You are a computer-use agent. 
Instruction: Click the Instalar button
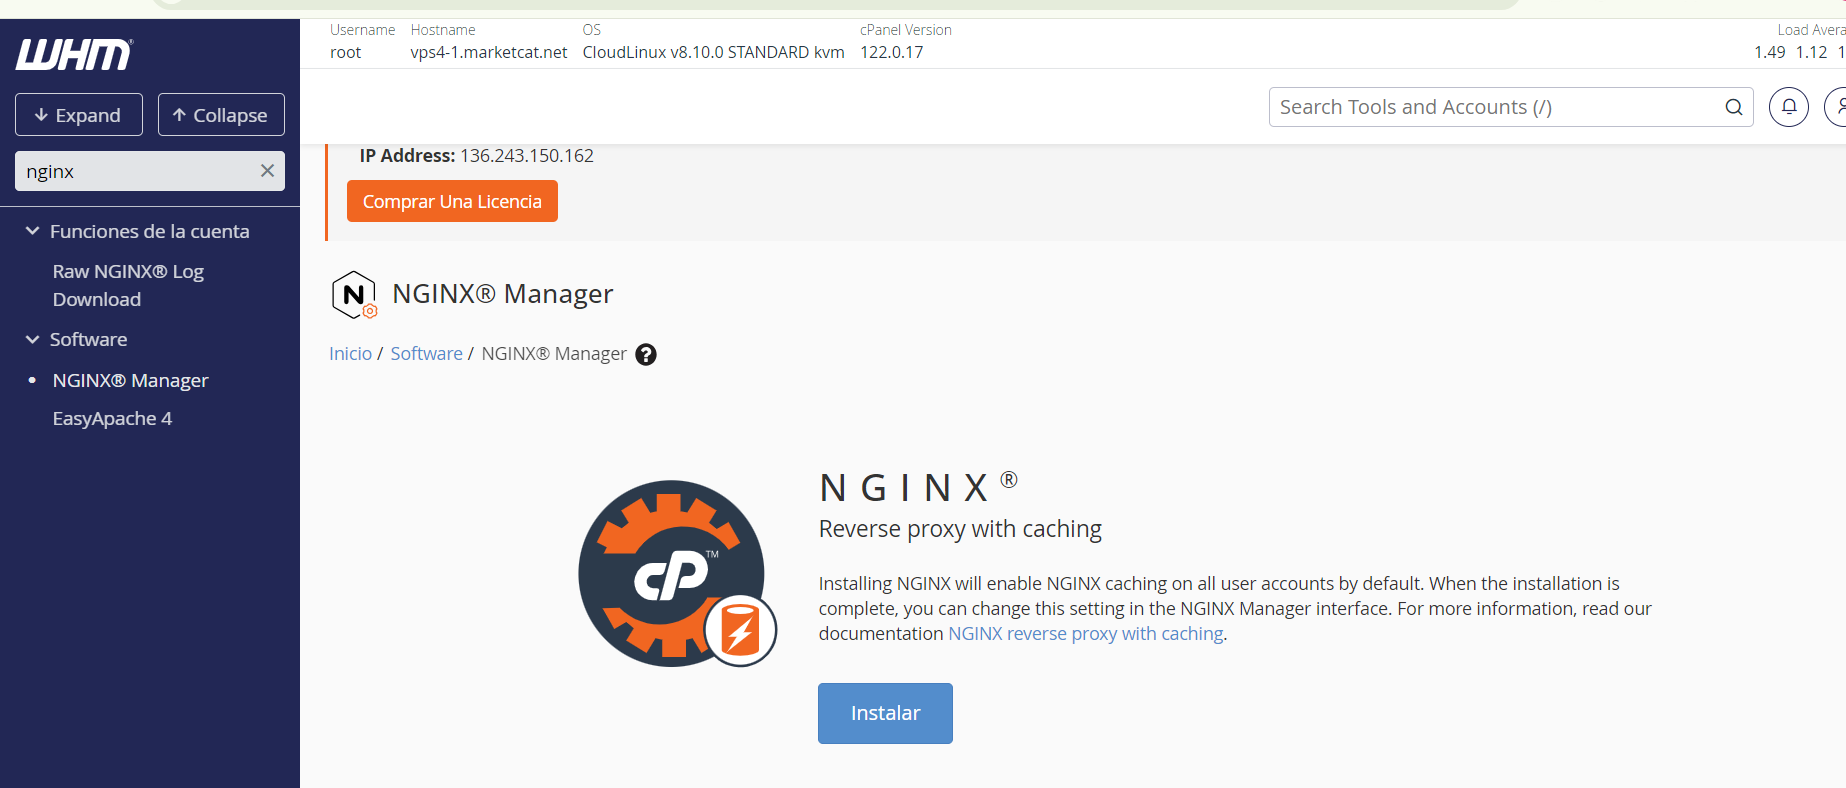click(885, 713)
